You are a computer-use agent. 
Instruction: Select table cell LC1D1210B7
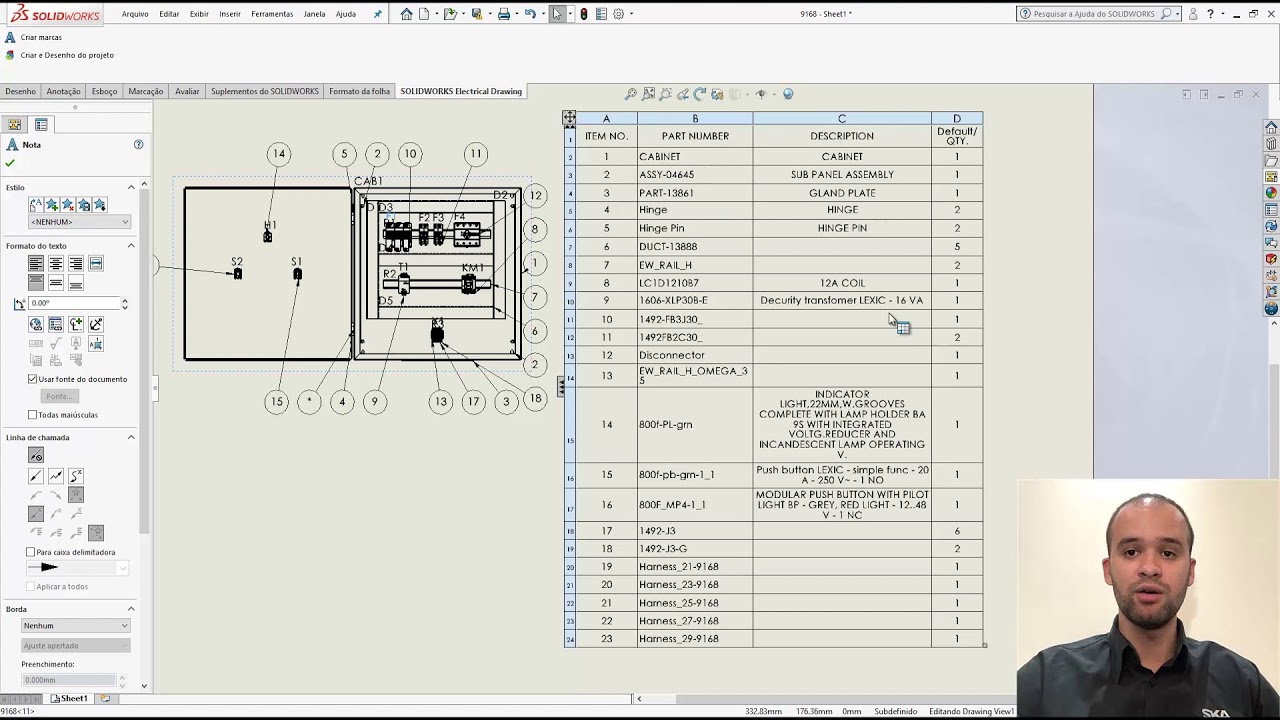(x=695, y=283)
